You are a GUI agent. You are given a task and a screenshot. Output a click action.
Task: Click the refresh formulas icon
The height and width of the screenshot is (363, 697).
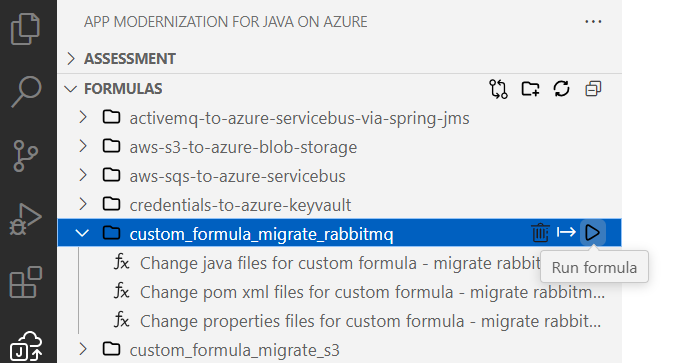coord(561,88)
